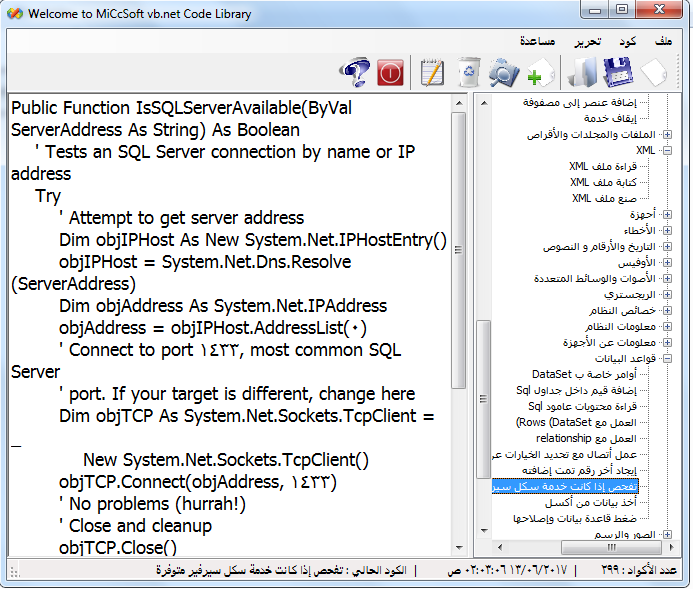
Task: Expand the الأخطاء tree node
Action: tap(667, 230)
